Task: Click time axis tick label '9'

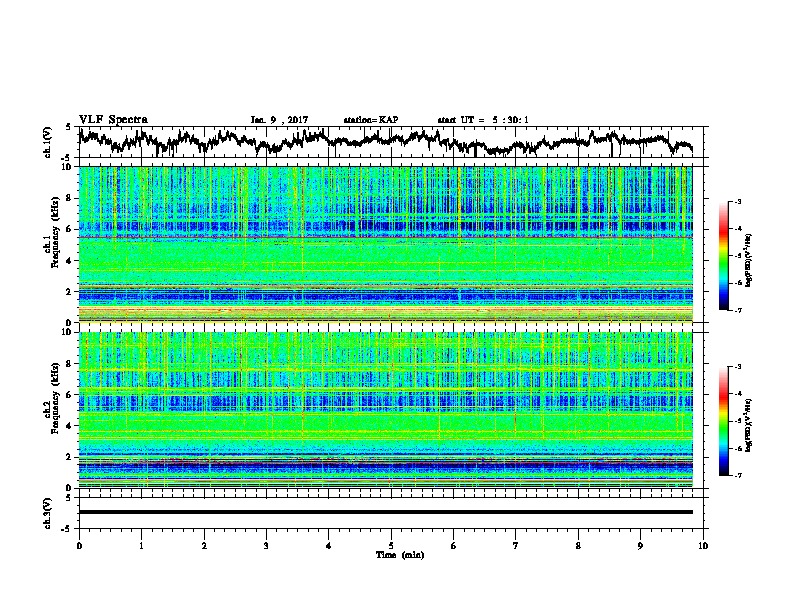Action: pos(640,546)
